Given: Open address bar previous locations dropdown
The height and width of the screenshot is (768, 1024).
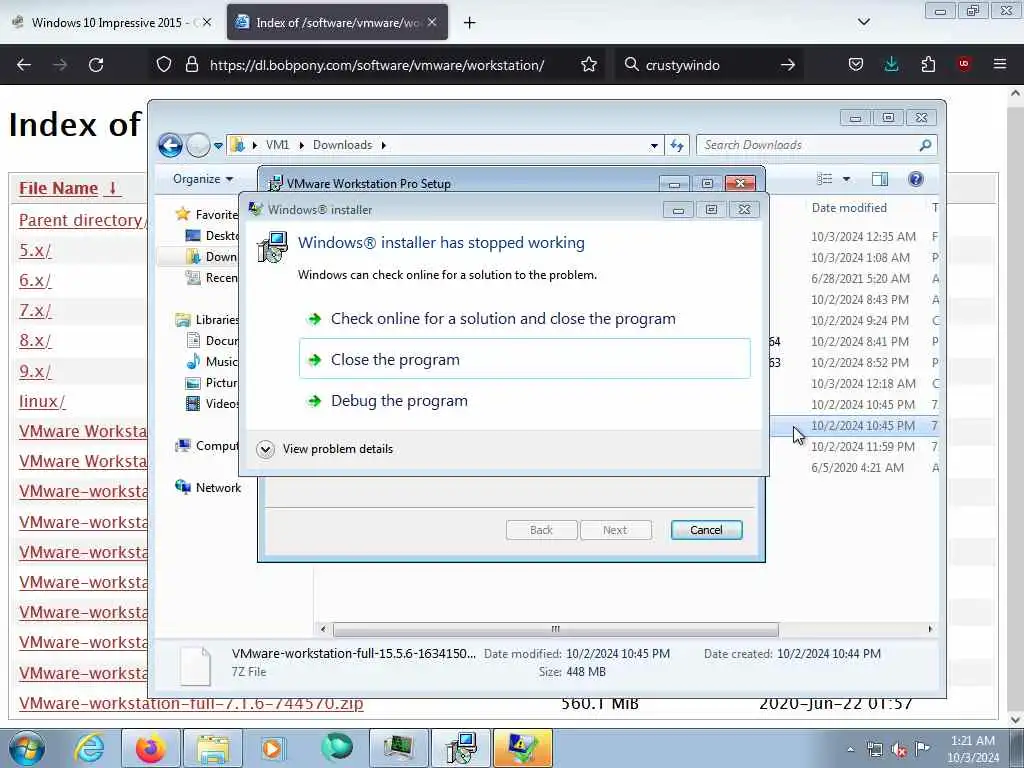Looking at the screenshot, I should [654, 146].
